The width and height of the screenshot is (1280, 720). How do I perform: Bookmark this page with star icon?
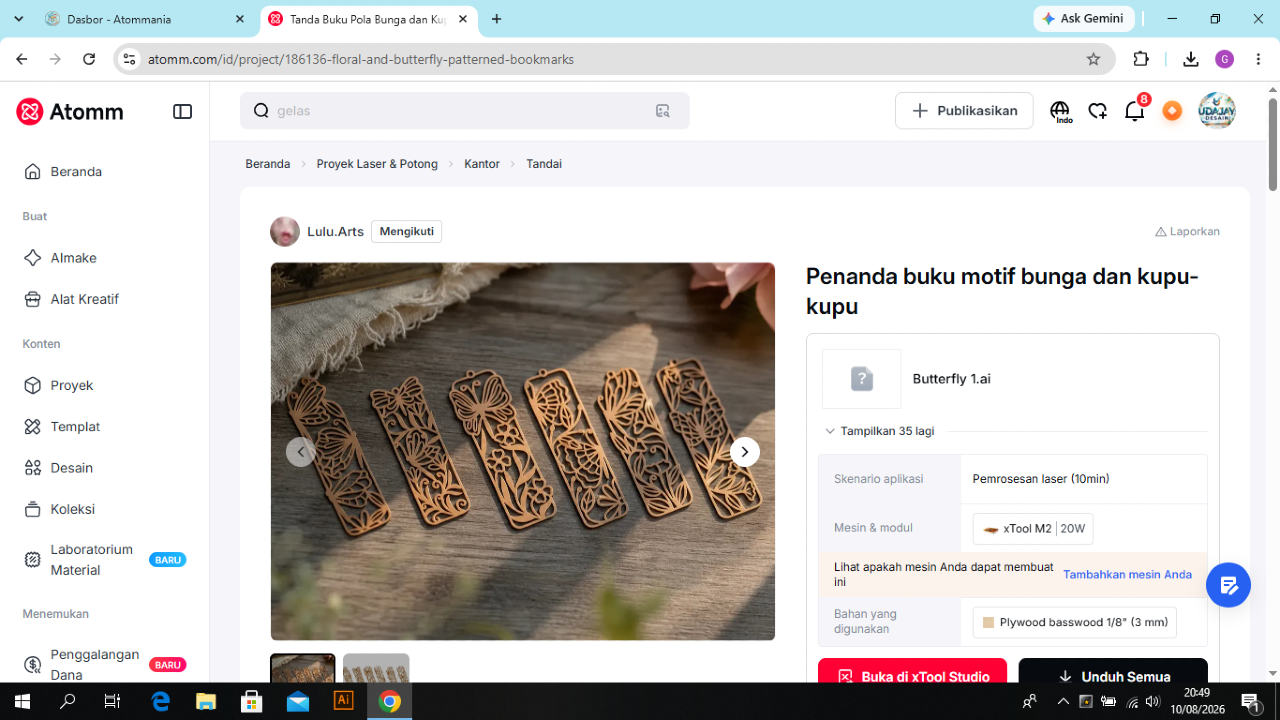pyautogui.click(x=1093, y=59)
